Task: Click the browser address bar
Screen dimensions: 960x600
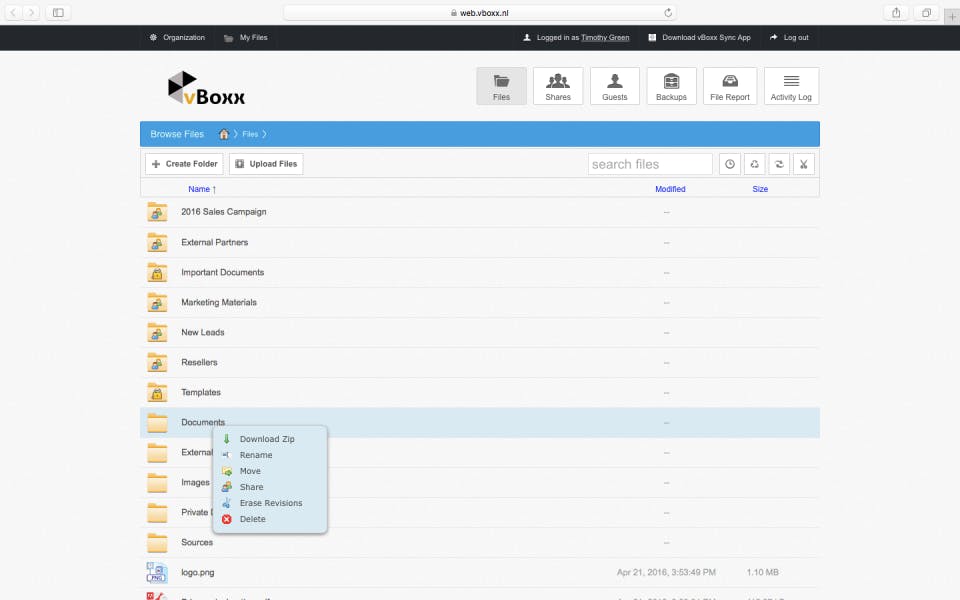Action: 479,12
